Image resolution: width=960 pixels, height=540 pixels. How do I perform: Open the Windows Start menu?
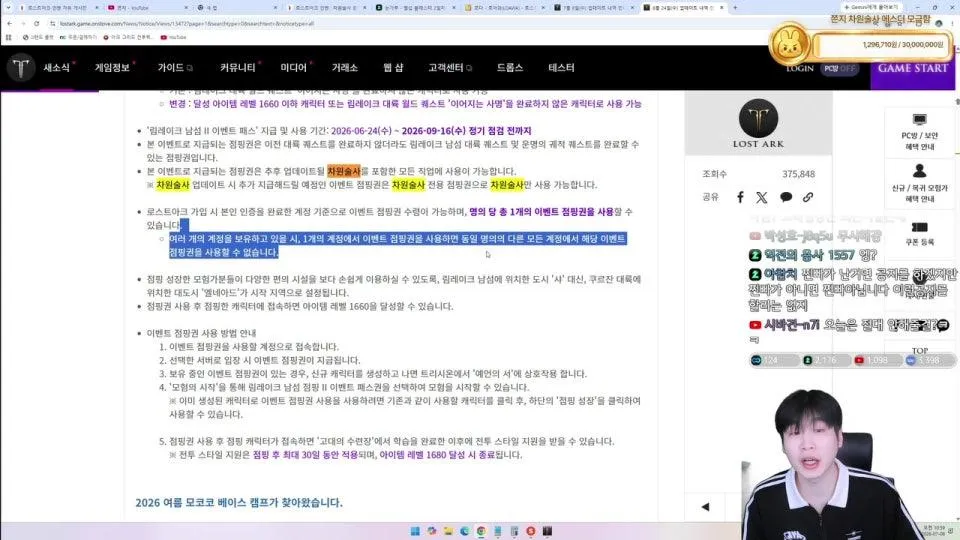(415, 531)
